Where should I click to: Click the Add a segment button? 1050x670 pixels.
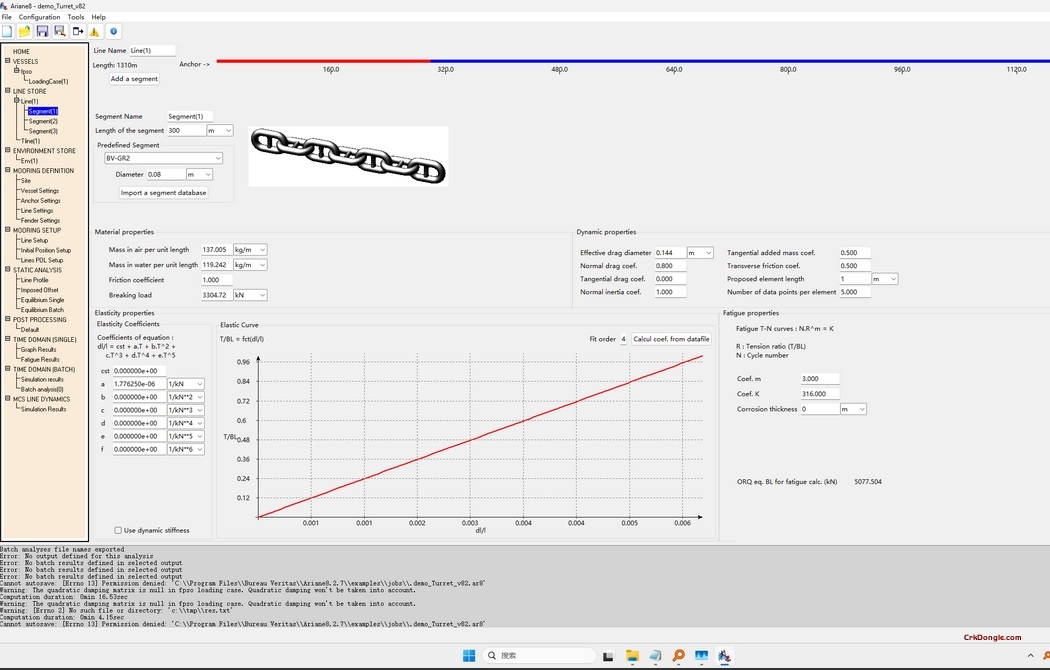coord(134,79)
